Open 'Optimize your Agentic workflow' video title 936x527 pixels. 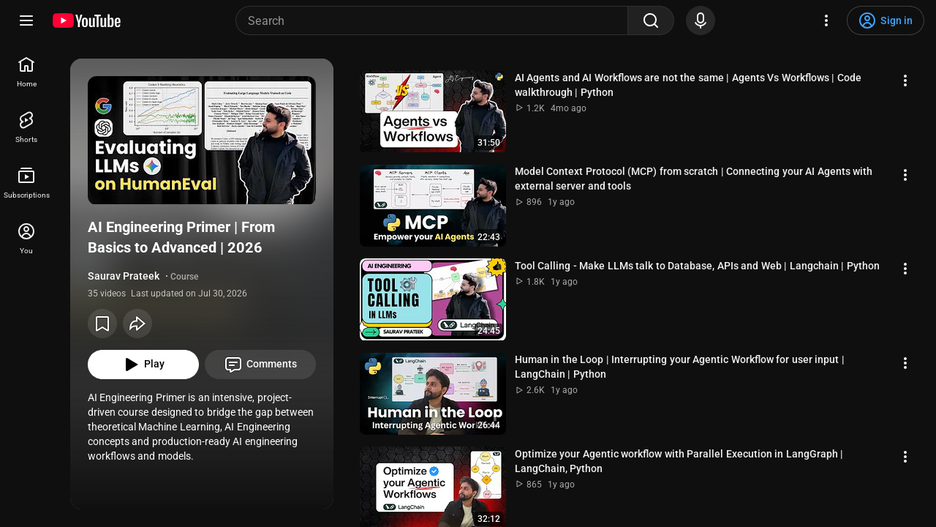(679, 461)
